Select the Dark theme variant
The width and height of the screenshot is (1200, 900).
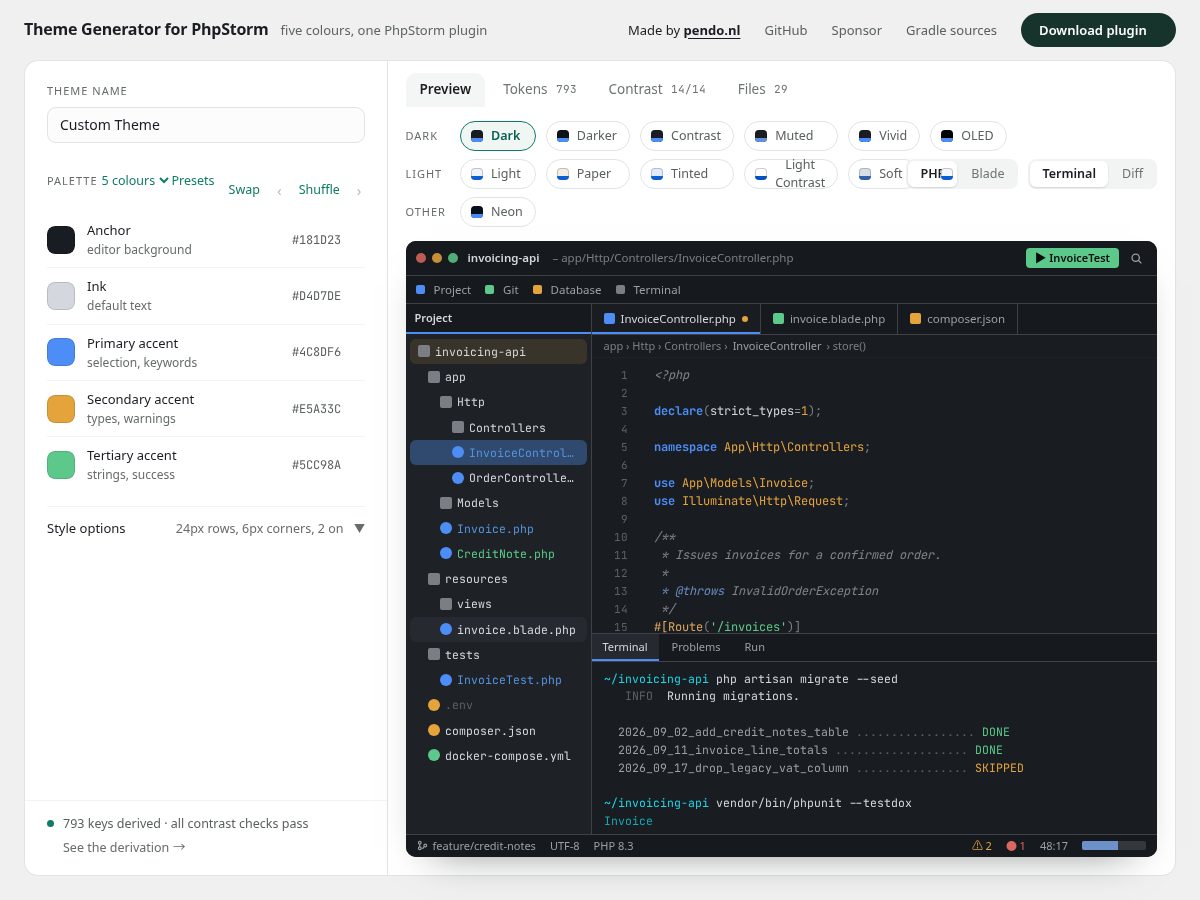(498, 136)
